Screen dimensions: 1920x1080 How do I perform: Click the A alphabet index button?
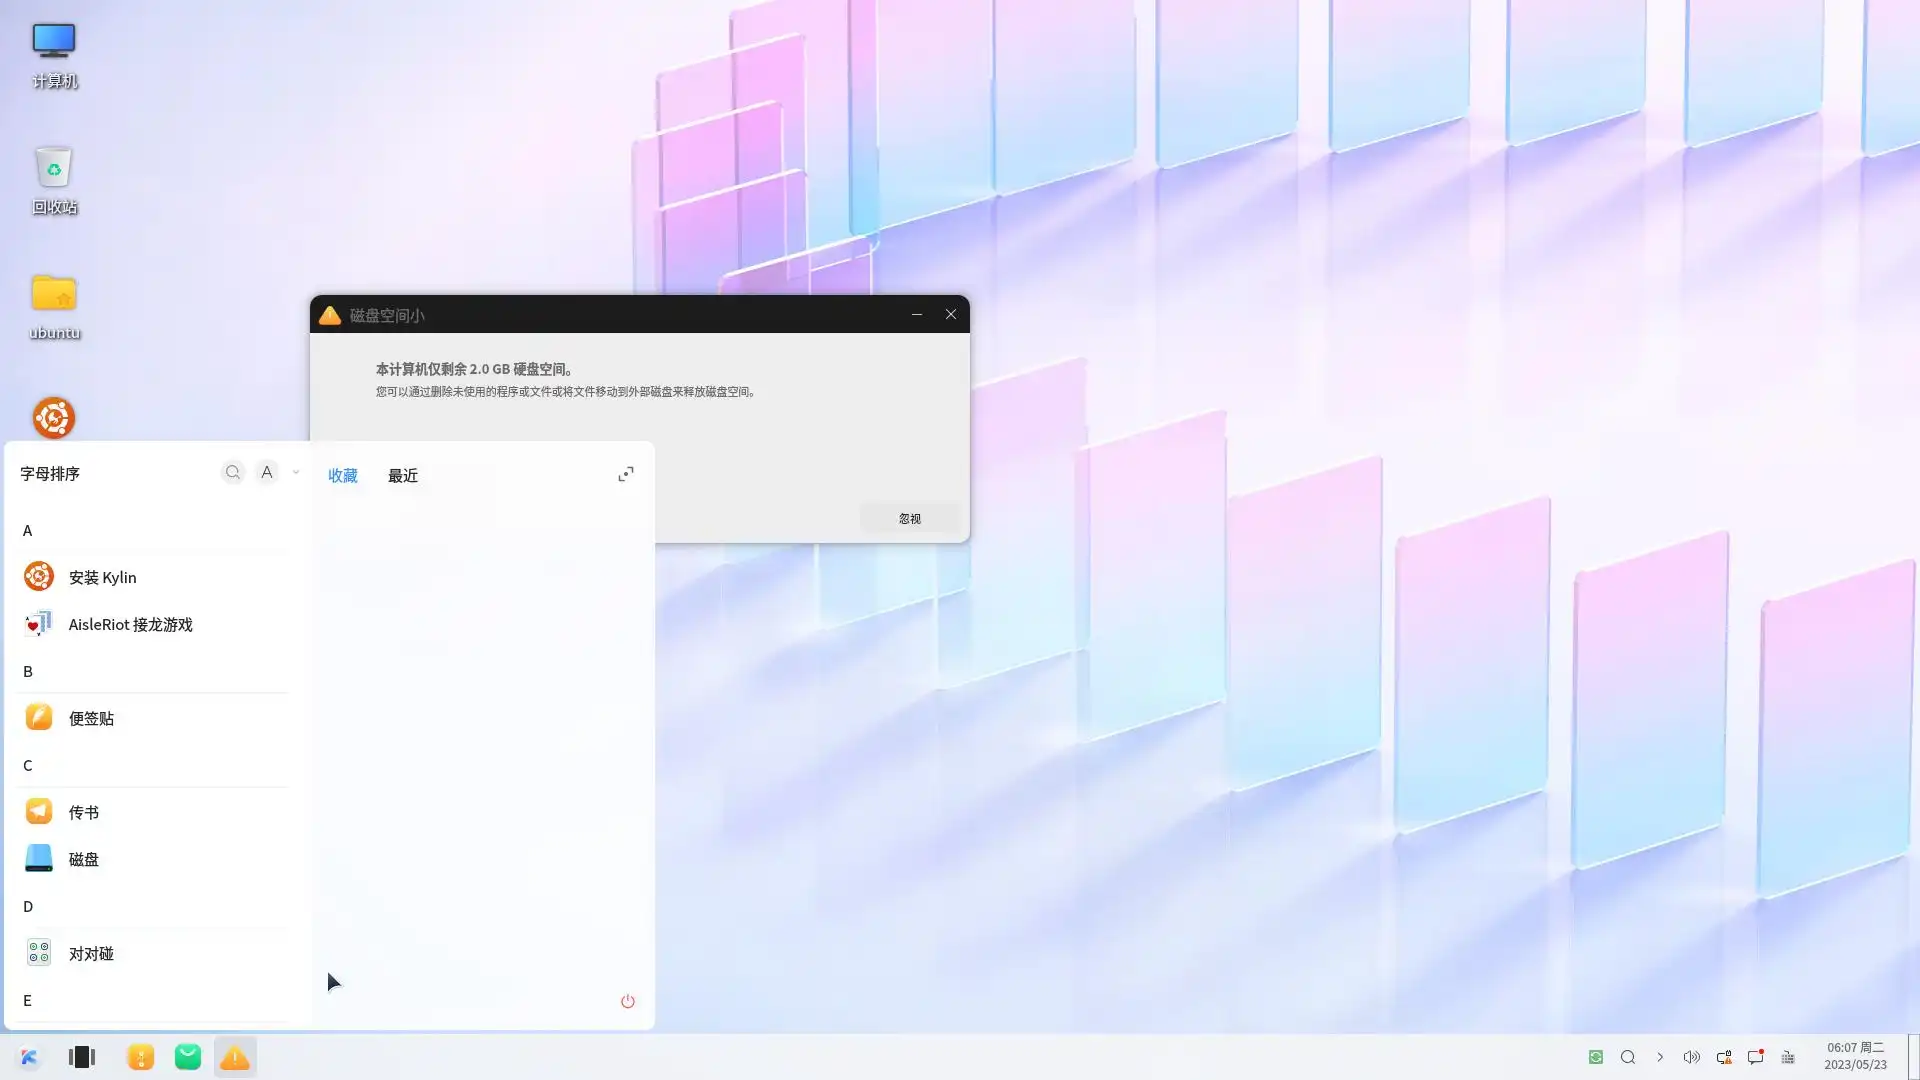267,472
